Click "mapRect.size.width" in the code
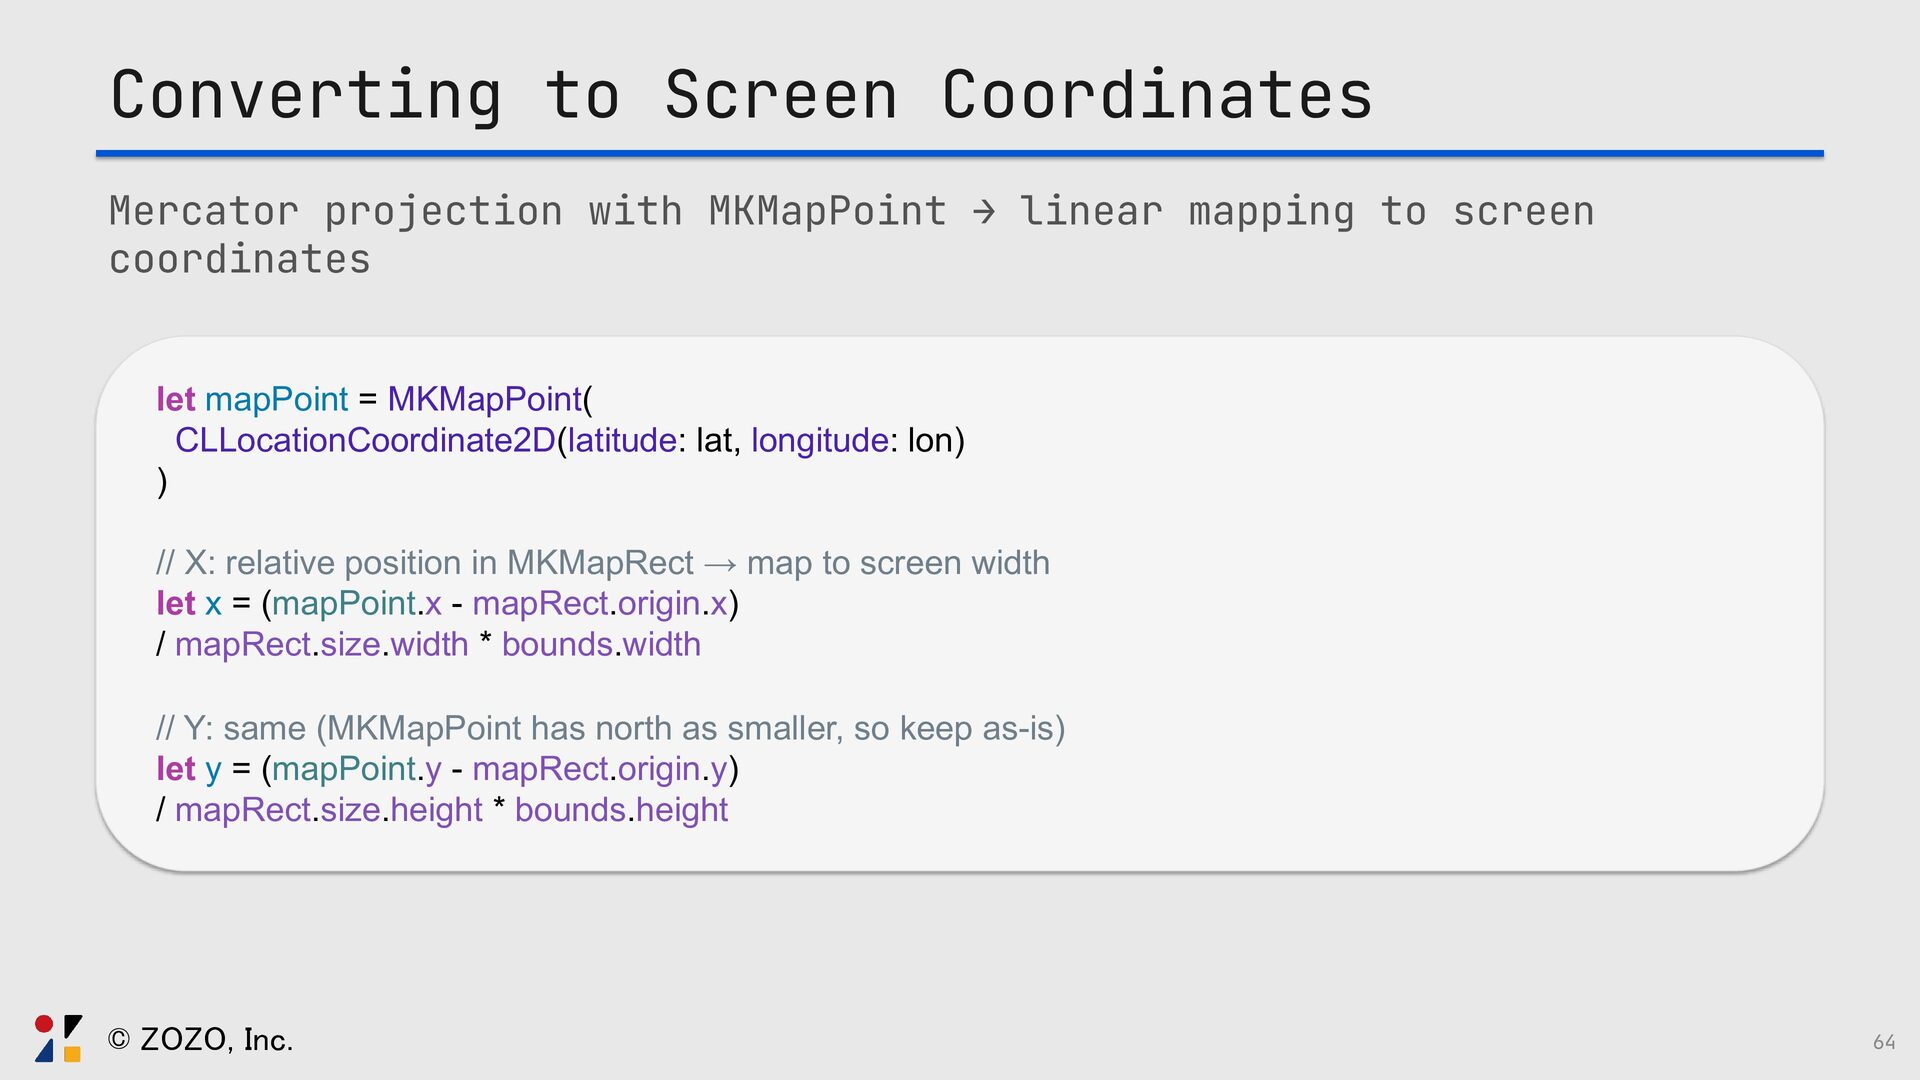This screenshot has height=1080, width=1920. [321, 645]
